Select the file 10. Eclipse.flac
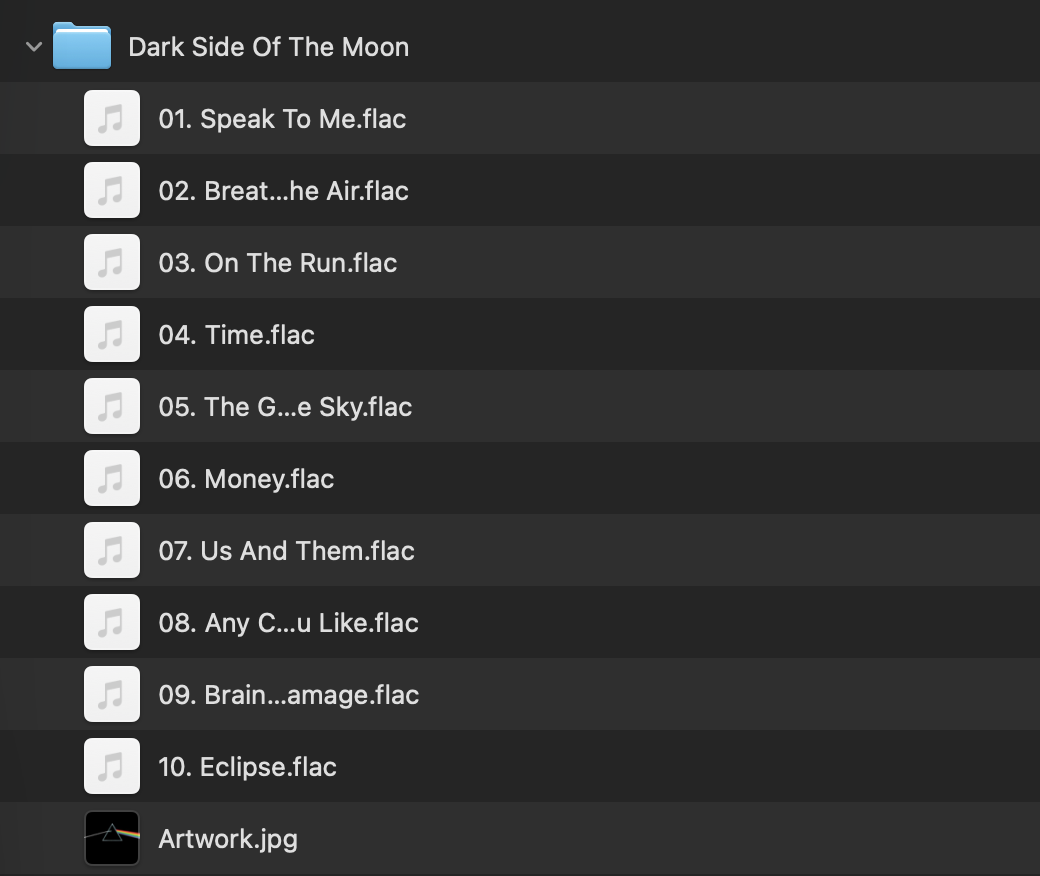This screenshot has width=1040, height=876. (x=247, y=767)
